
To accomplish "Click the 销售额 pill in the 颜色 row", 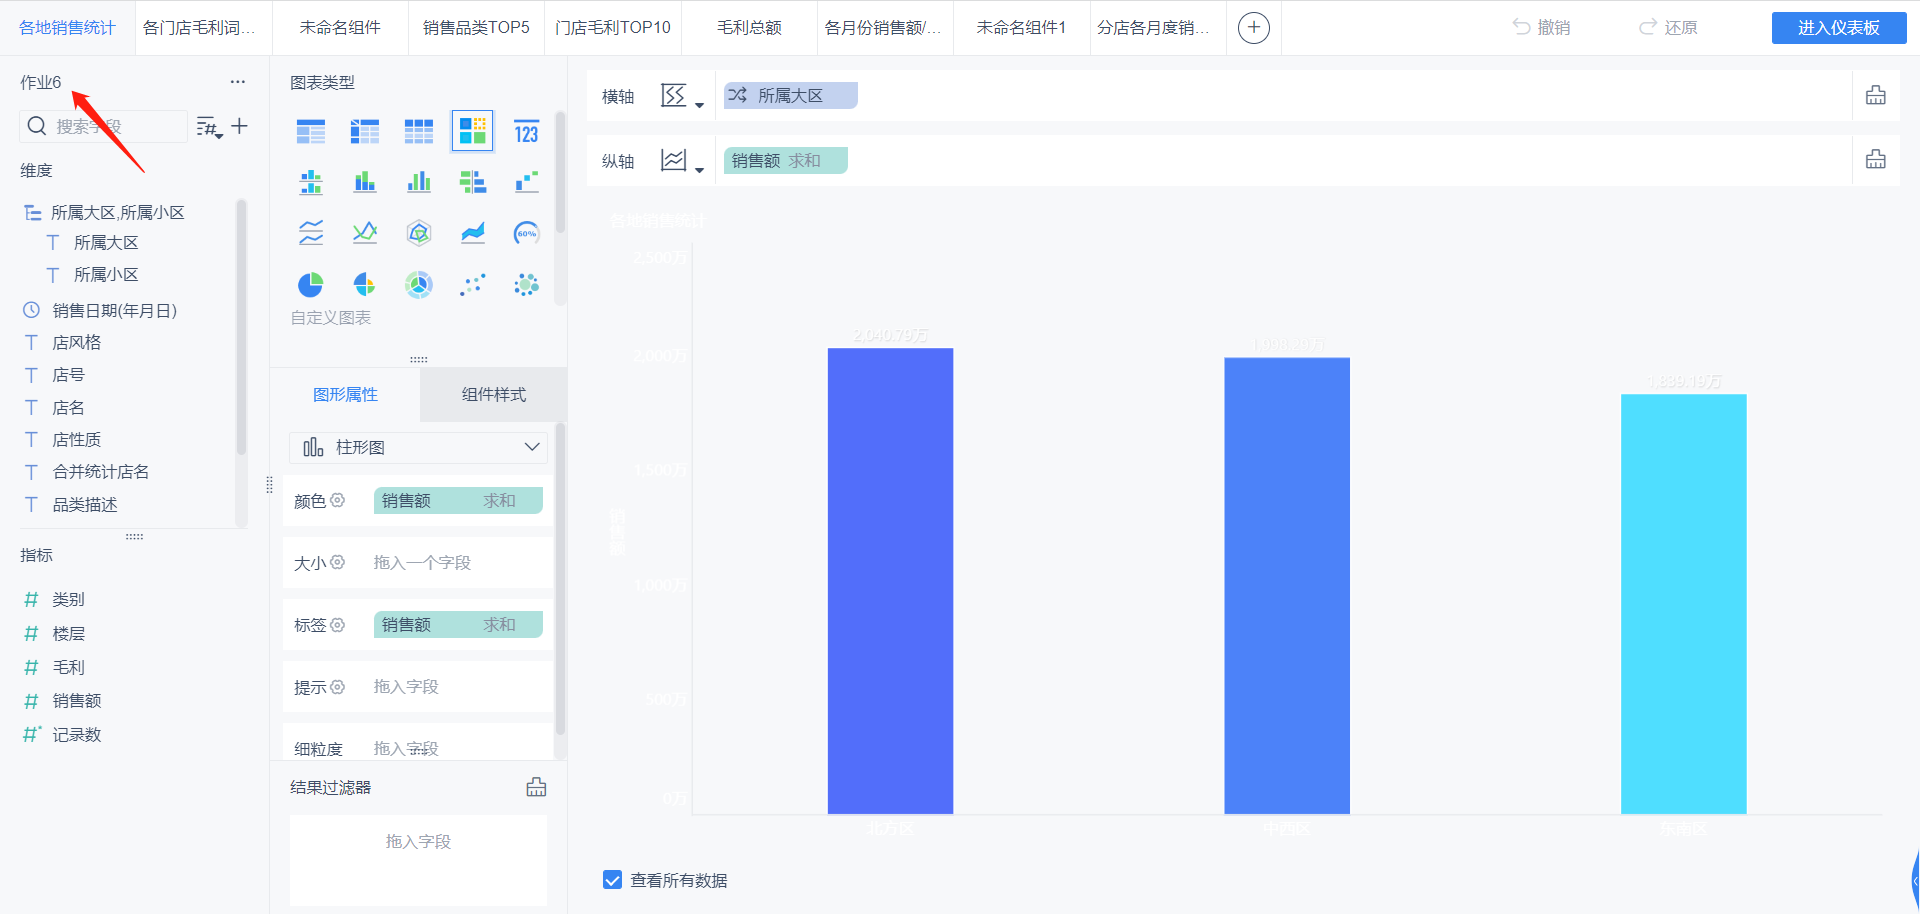I will [x=458, y=500].
